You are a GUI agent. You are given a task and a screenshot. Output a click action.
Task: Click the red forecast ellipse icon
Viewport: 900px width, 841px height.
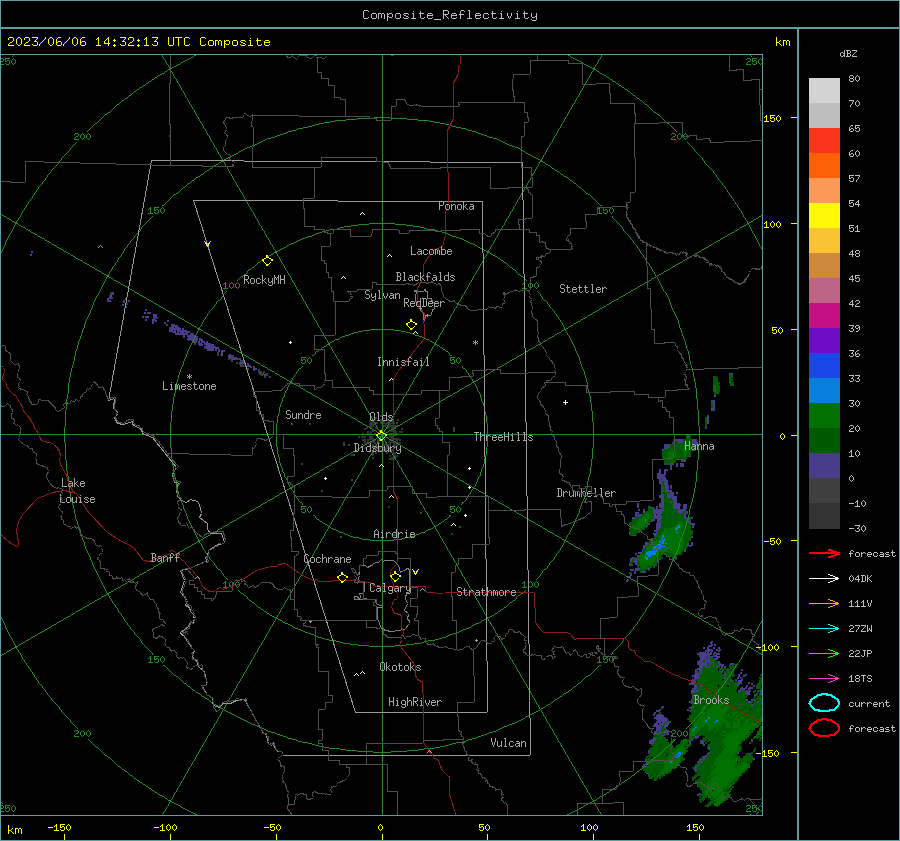tap(824, 728)
